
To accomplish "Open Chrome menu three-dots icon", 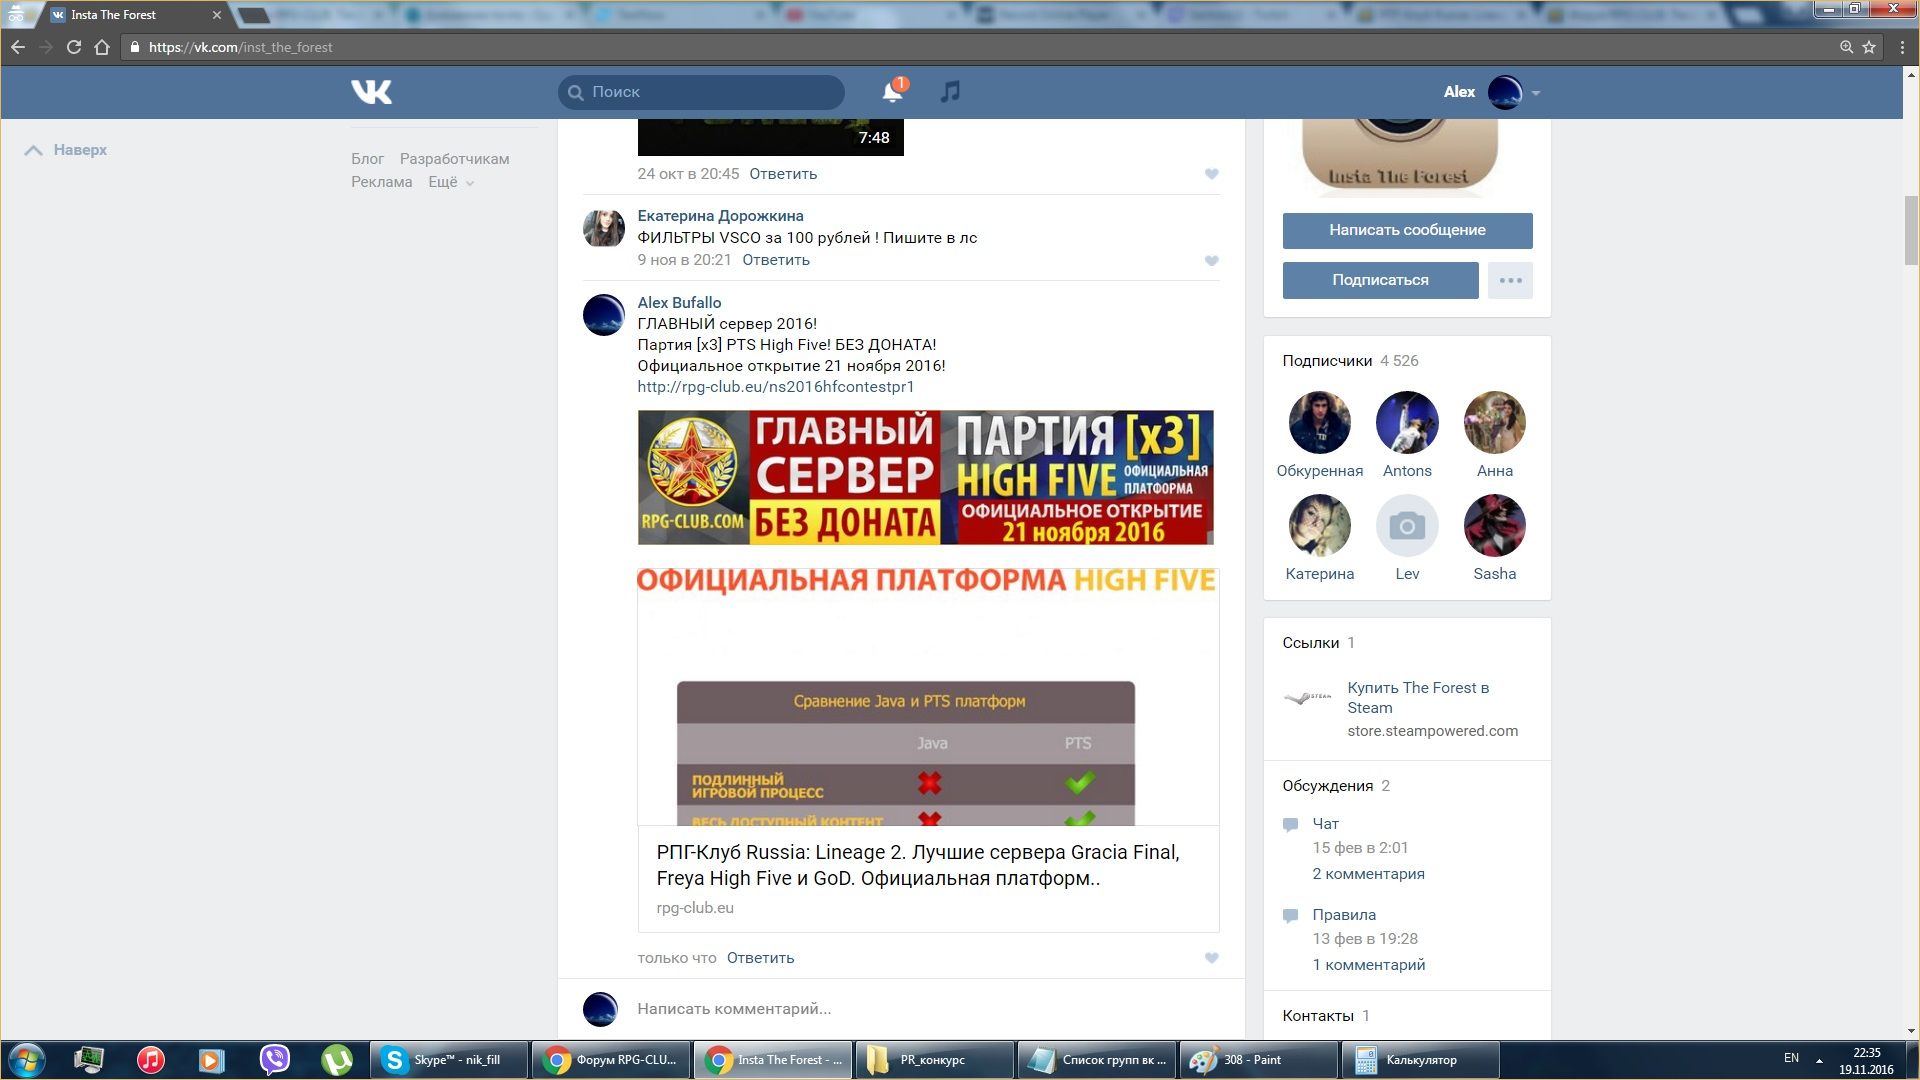I will 1902,47.
